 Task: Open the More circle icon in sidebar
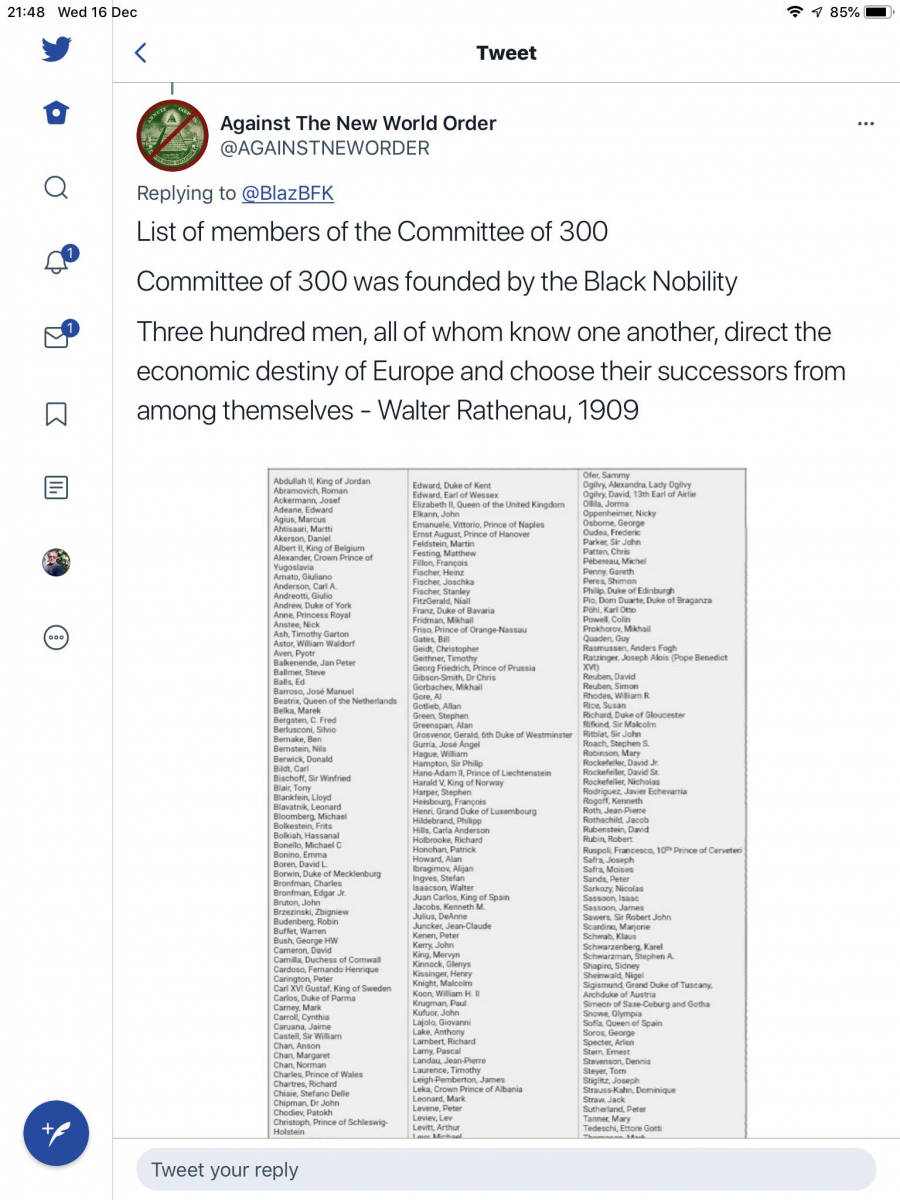(x=56, y=637)
